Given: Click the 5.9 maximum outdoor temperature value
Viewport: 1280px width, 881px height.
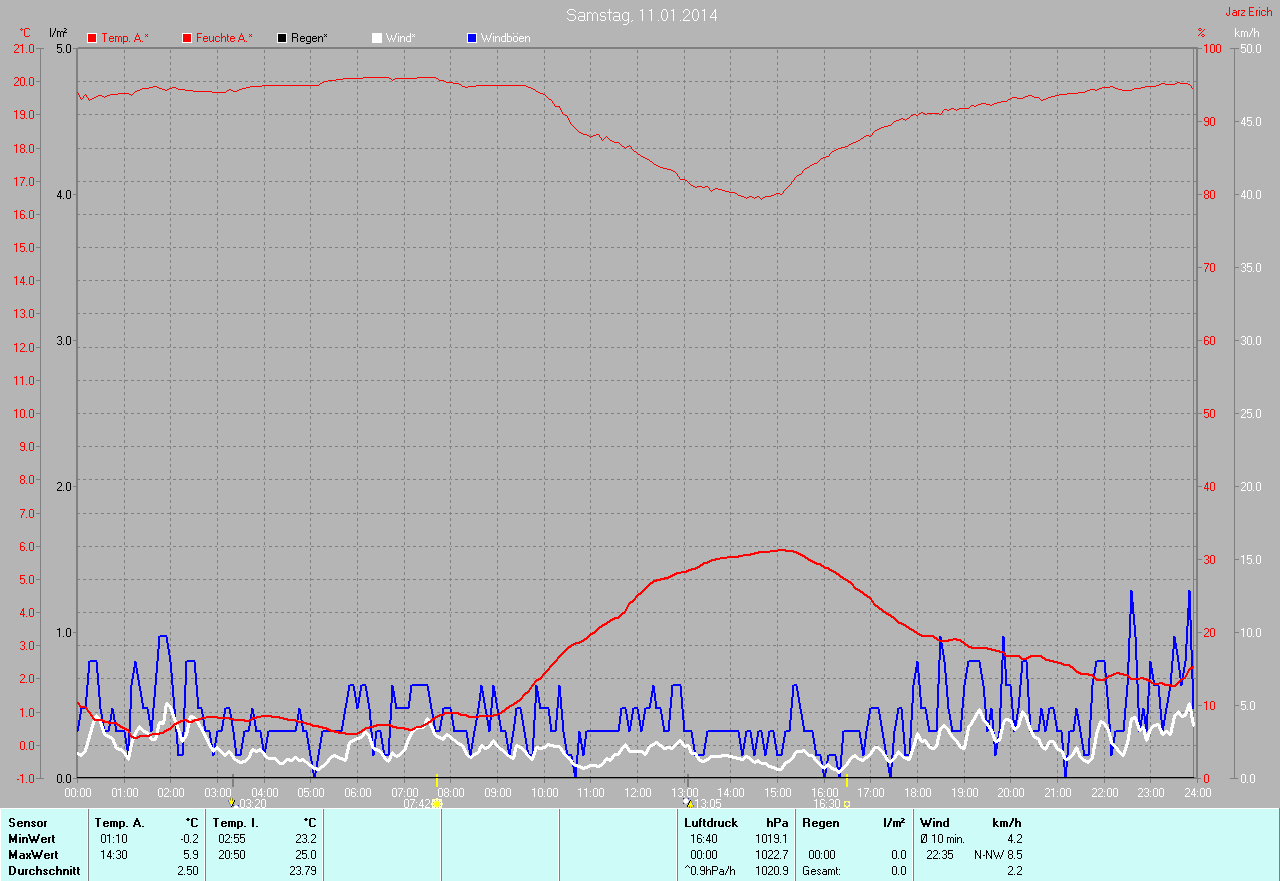Looking at the screenshot, I should [190, 855].
